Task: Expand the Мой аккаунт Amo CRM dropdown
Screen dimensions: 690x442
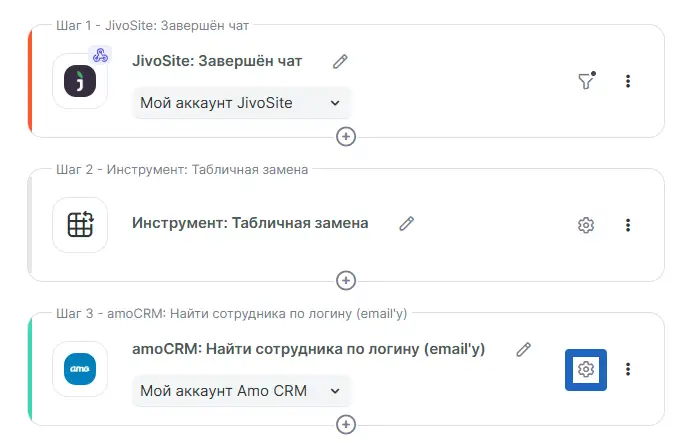Action: point(242,390)
